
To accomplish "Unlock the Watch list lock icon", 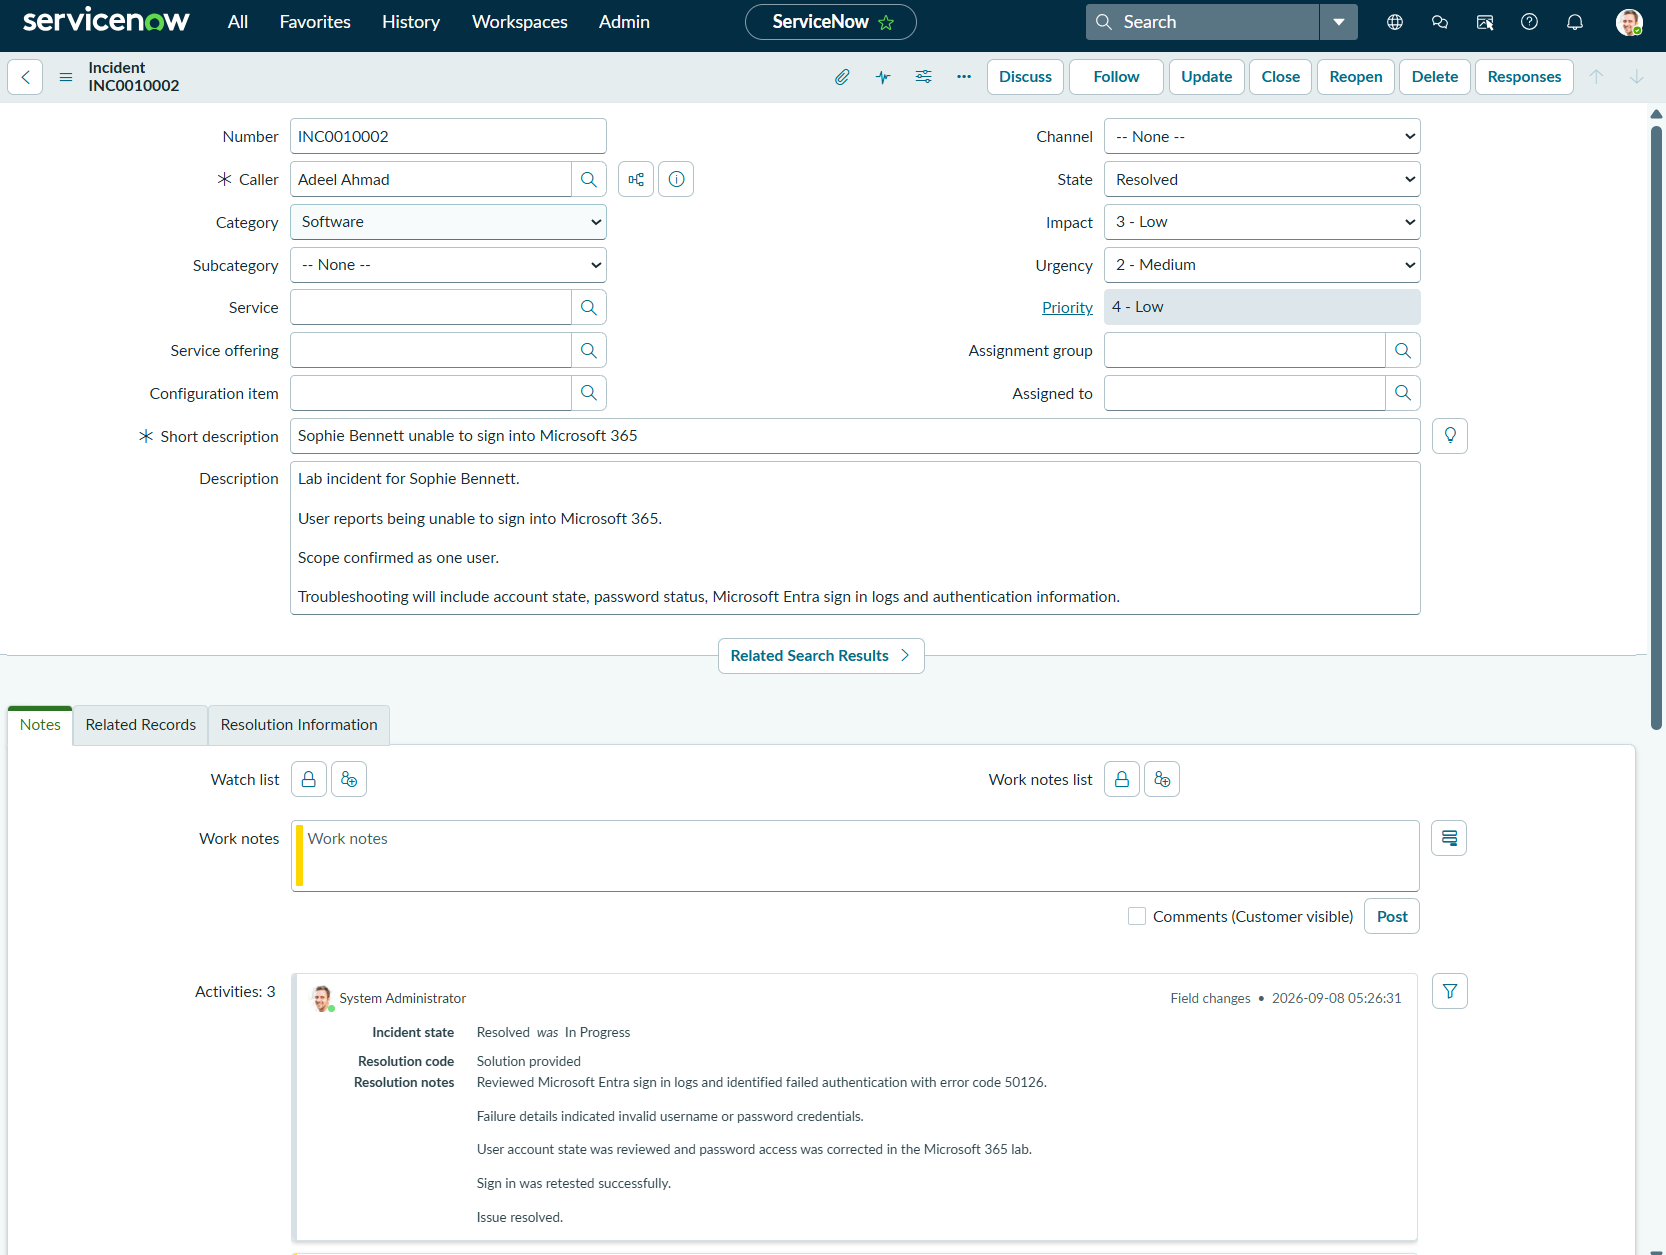I will click(309, 779).
